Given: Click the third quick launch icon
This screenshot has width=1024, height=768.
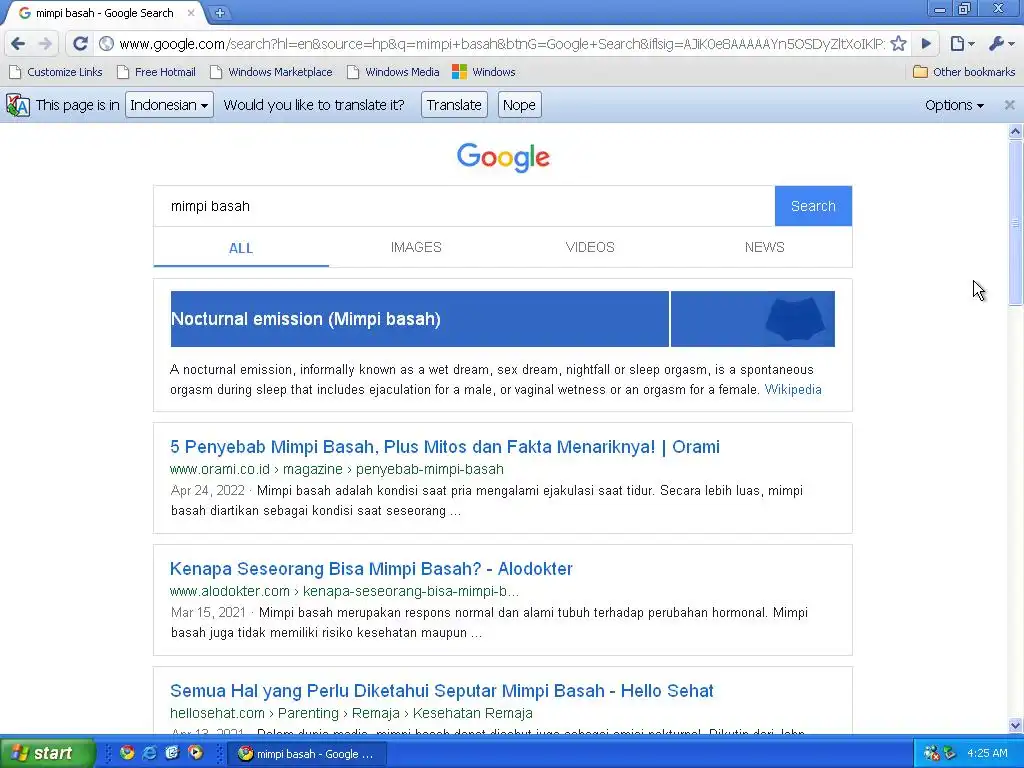Looking at the screenshot, I should click(x=172, y=753).
